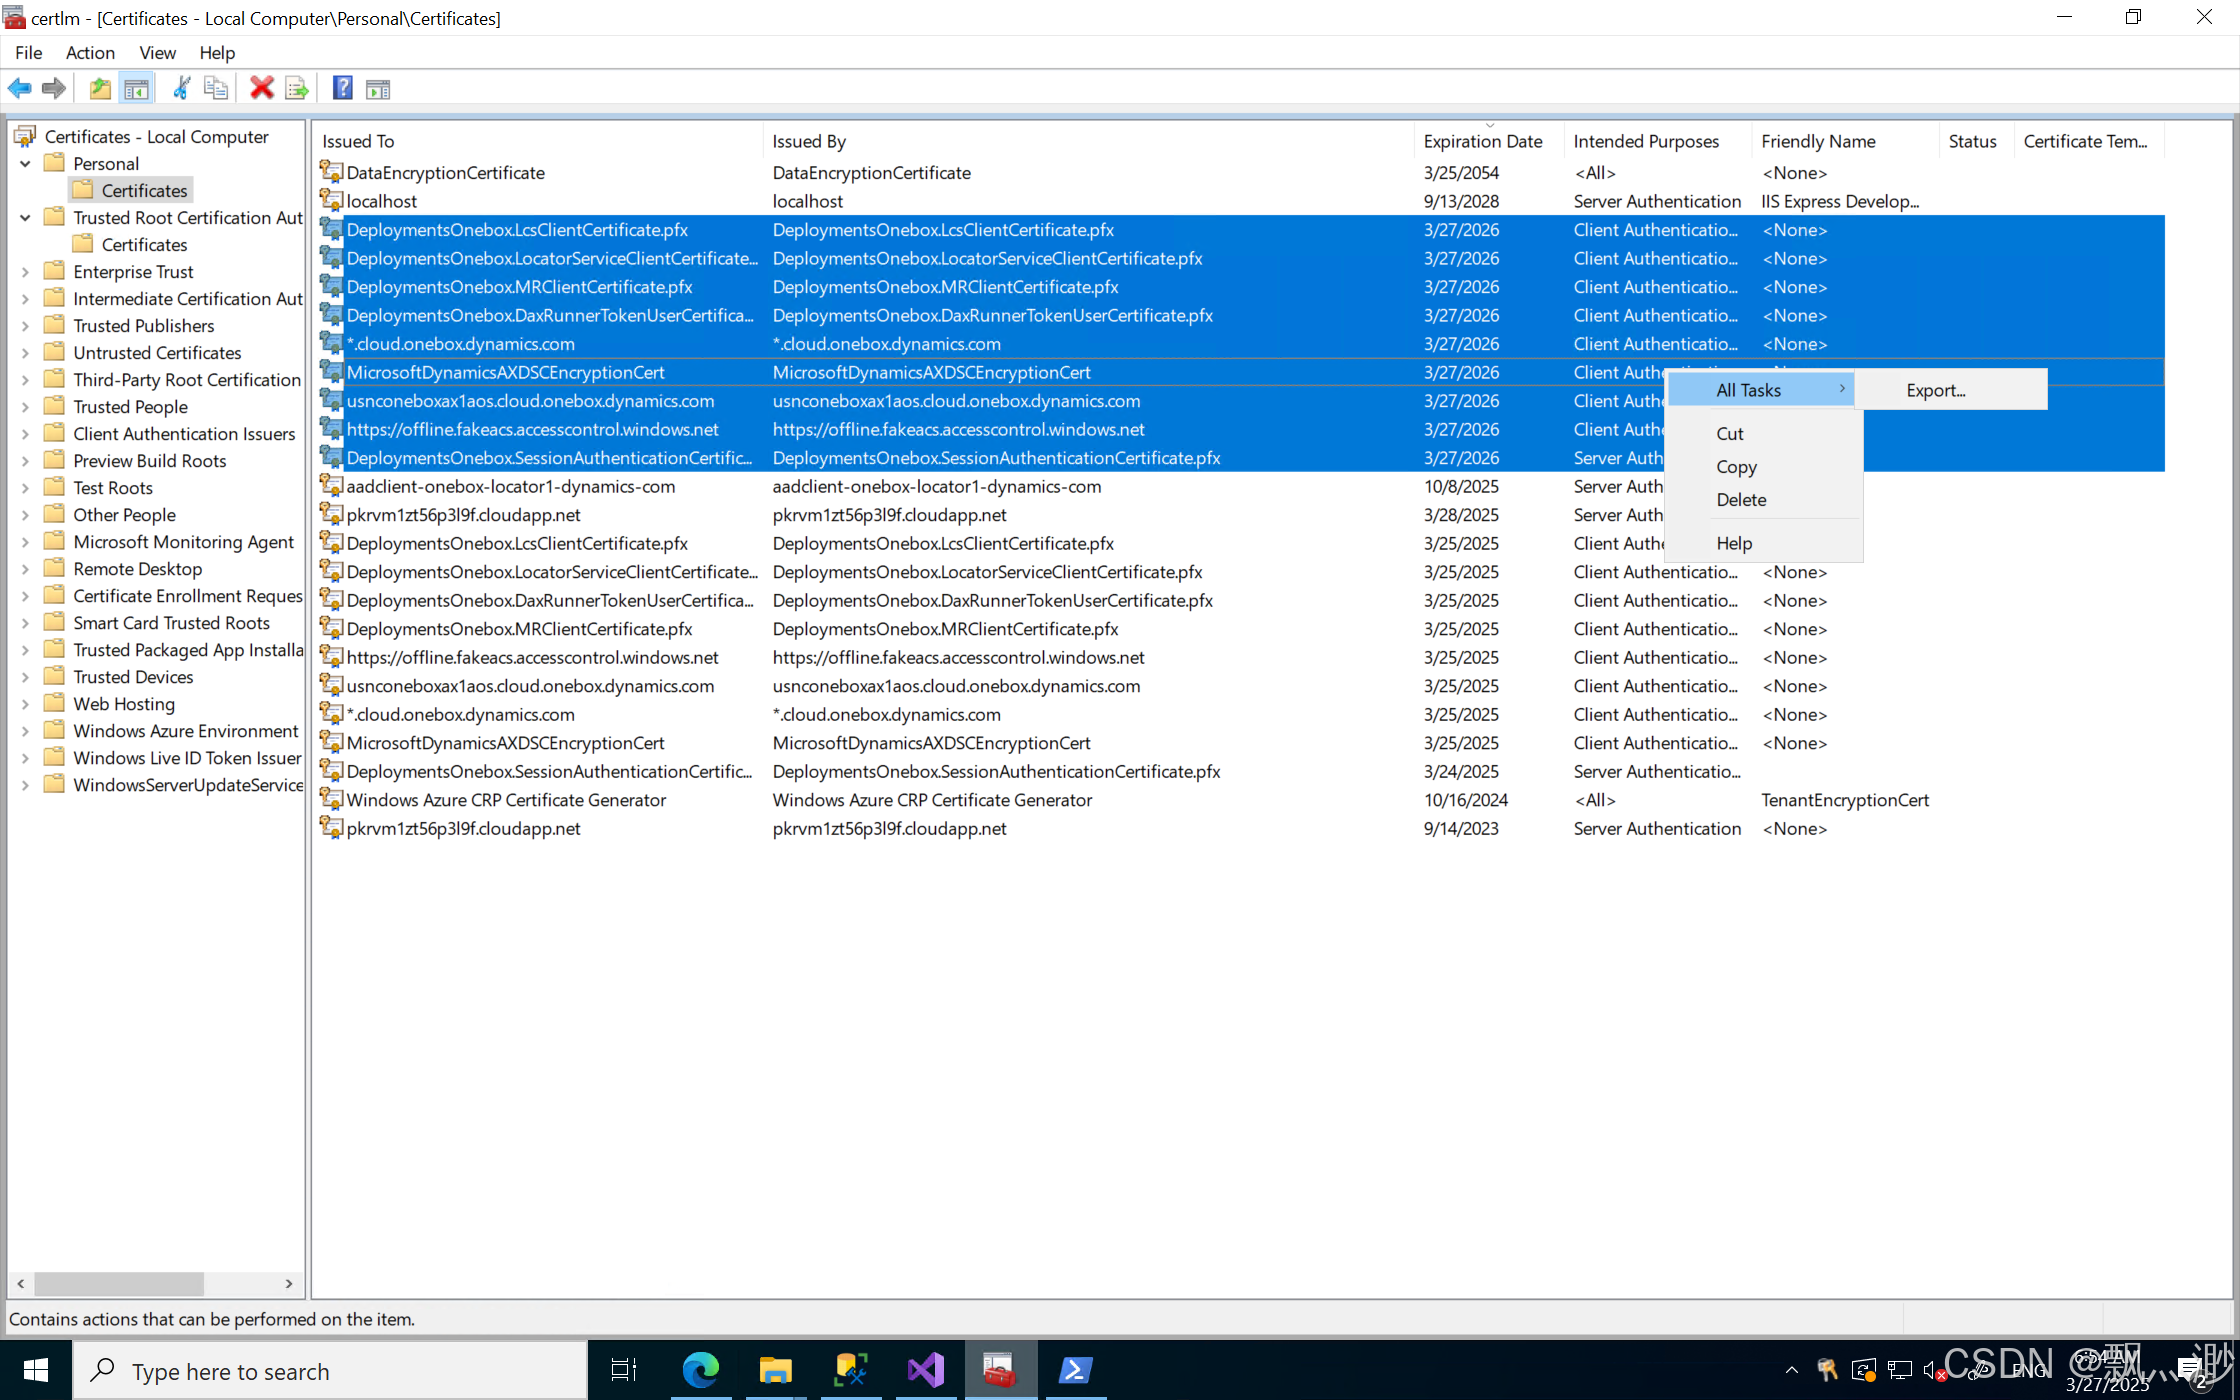Sort by Expiration Date column header
The width and height of the screenshot is (2240, 1400).
coord(1483,142)
